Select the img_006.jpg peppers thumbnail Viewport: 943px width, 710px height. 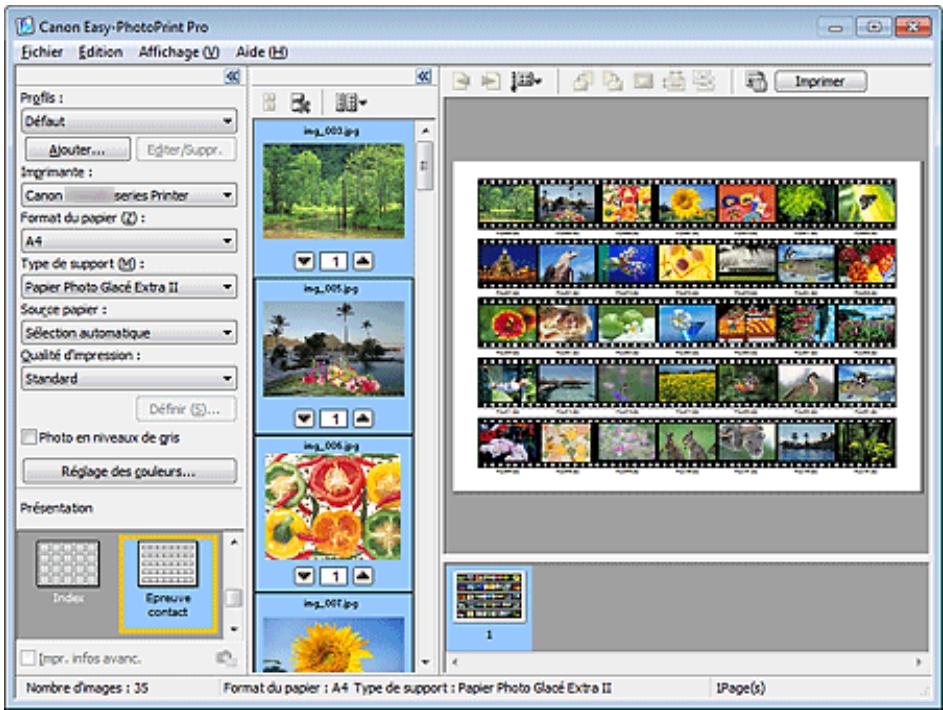pos(334,506)
